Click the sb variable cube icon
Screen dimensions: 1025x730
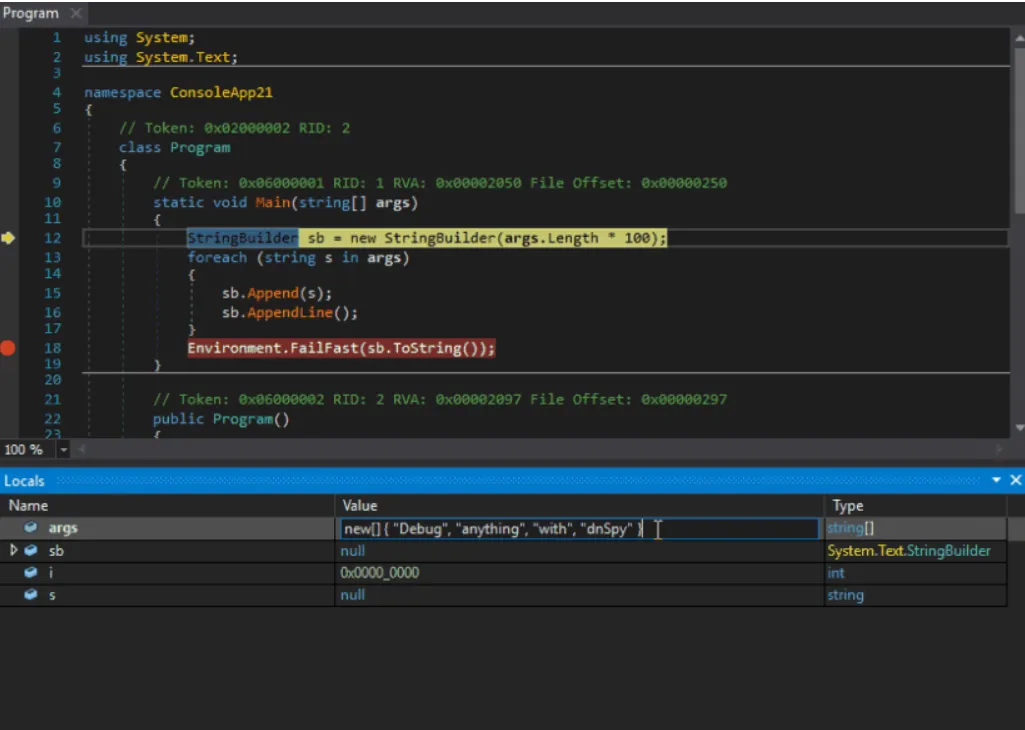[31, 551]
